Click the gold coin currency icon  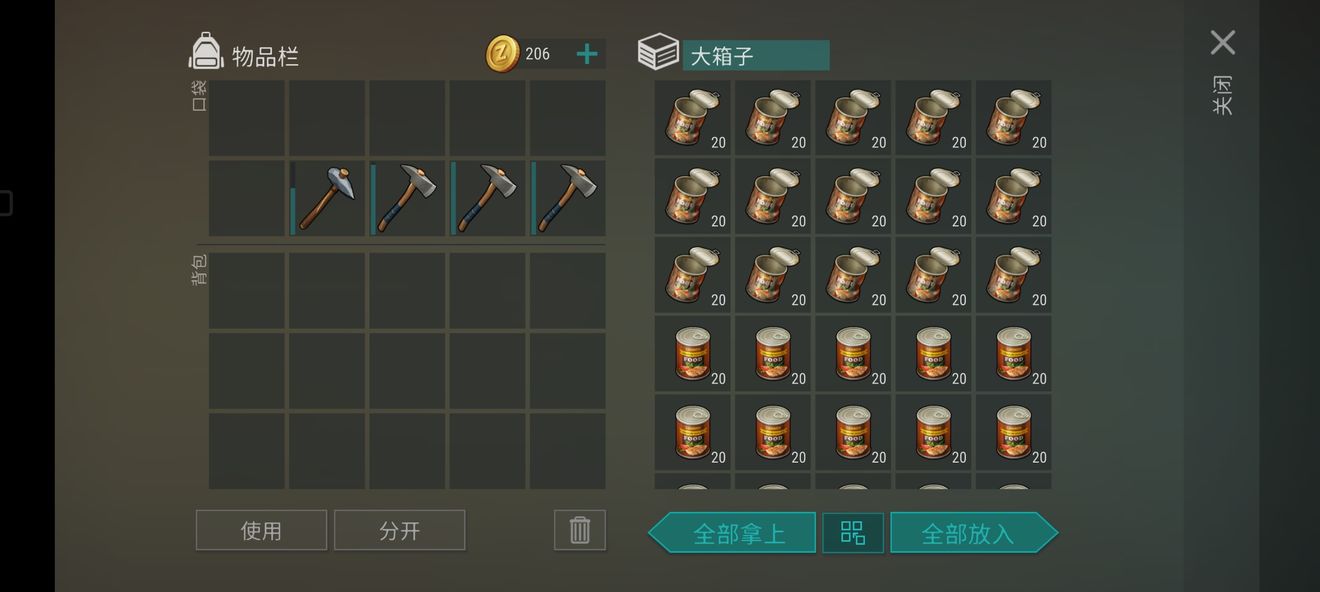pos(502,54)
